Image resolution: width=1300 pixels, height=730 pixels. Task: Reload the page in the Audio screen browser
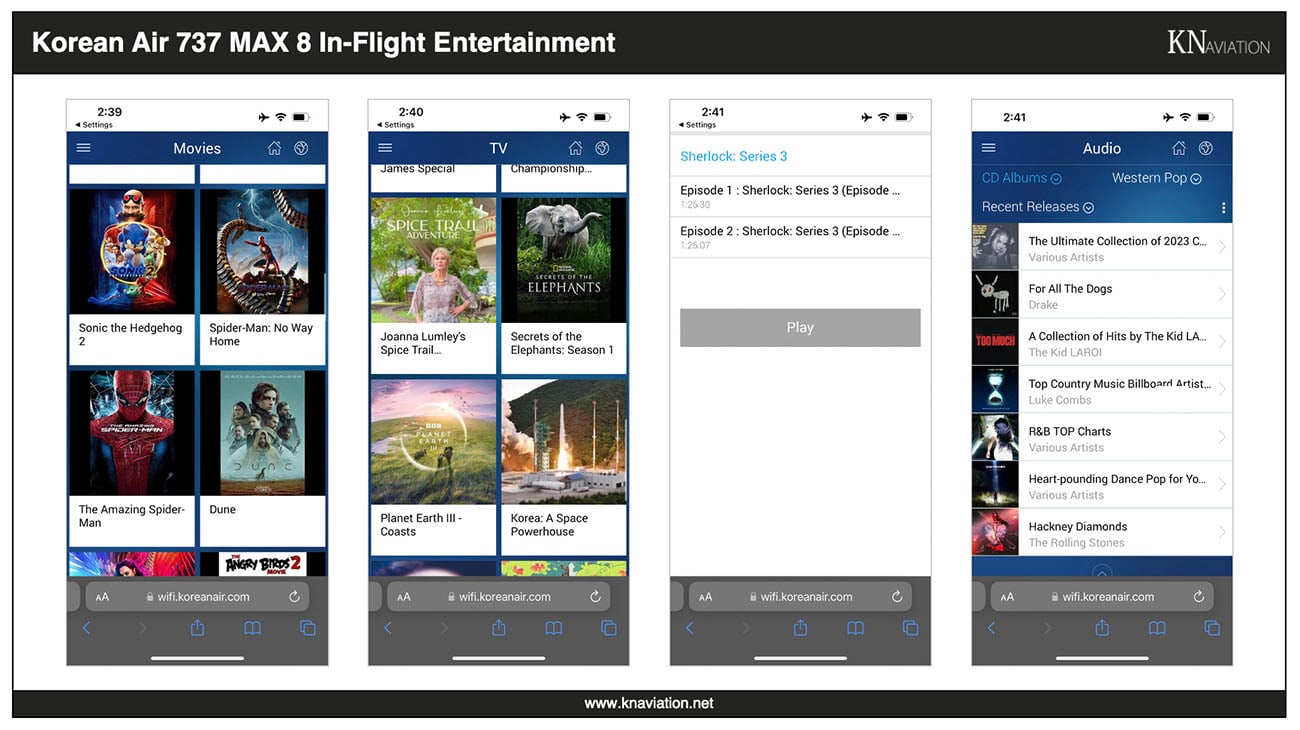pos(1198,597)
